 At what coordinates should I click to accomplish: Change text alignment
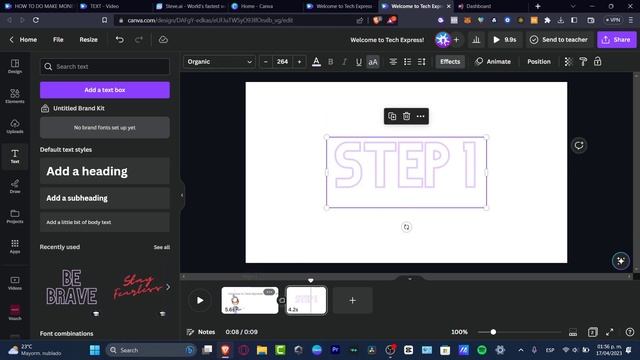pyautogui.click(x=393, y=62)
